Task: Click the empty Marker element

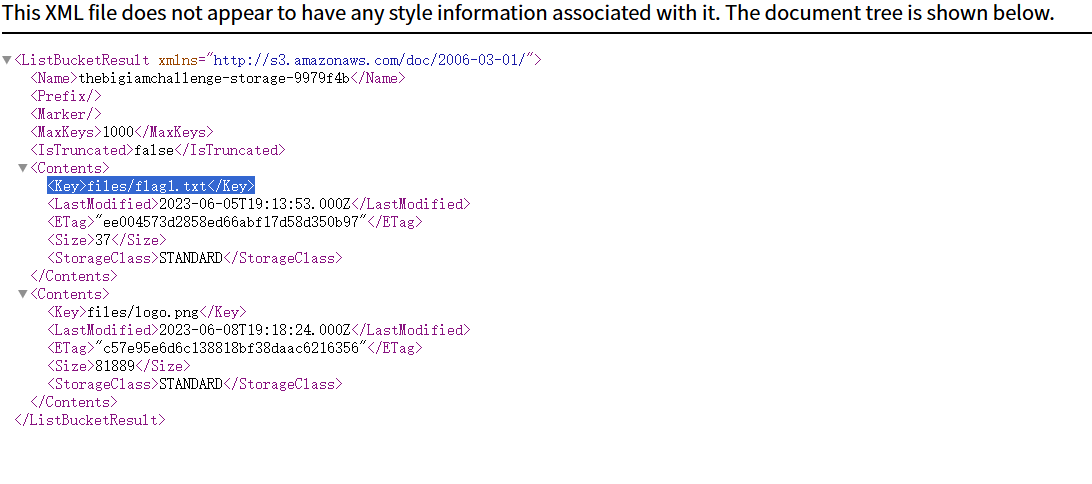Action: (x=66, y=114)
